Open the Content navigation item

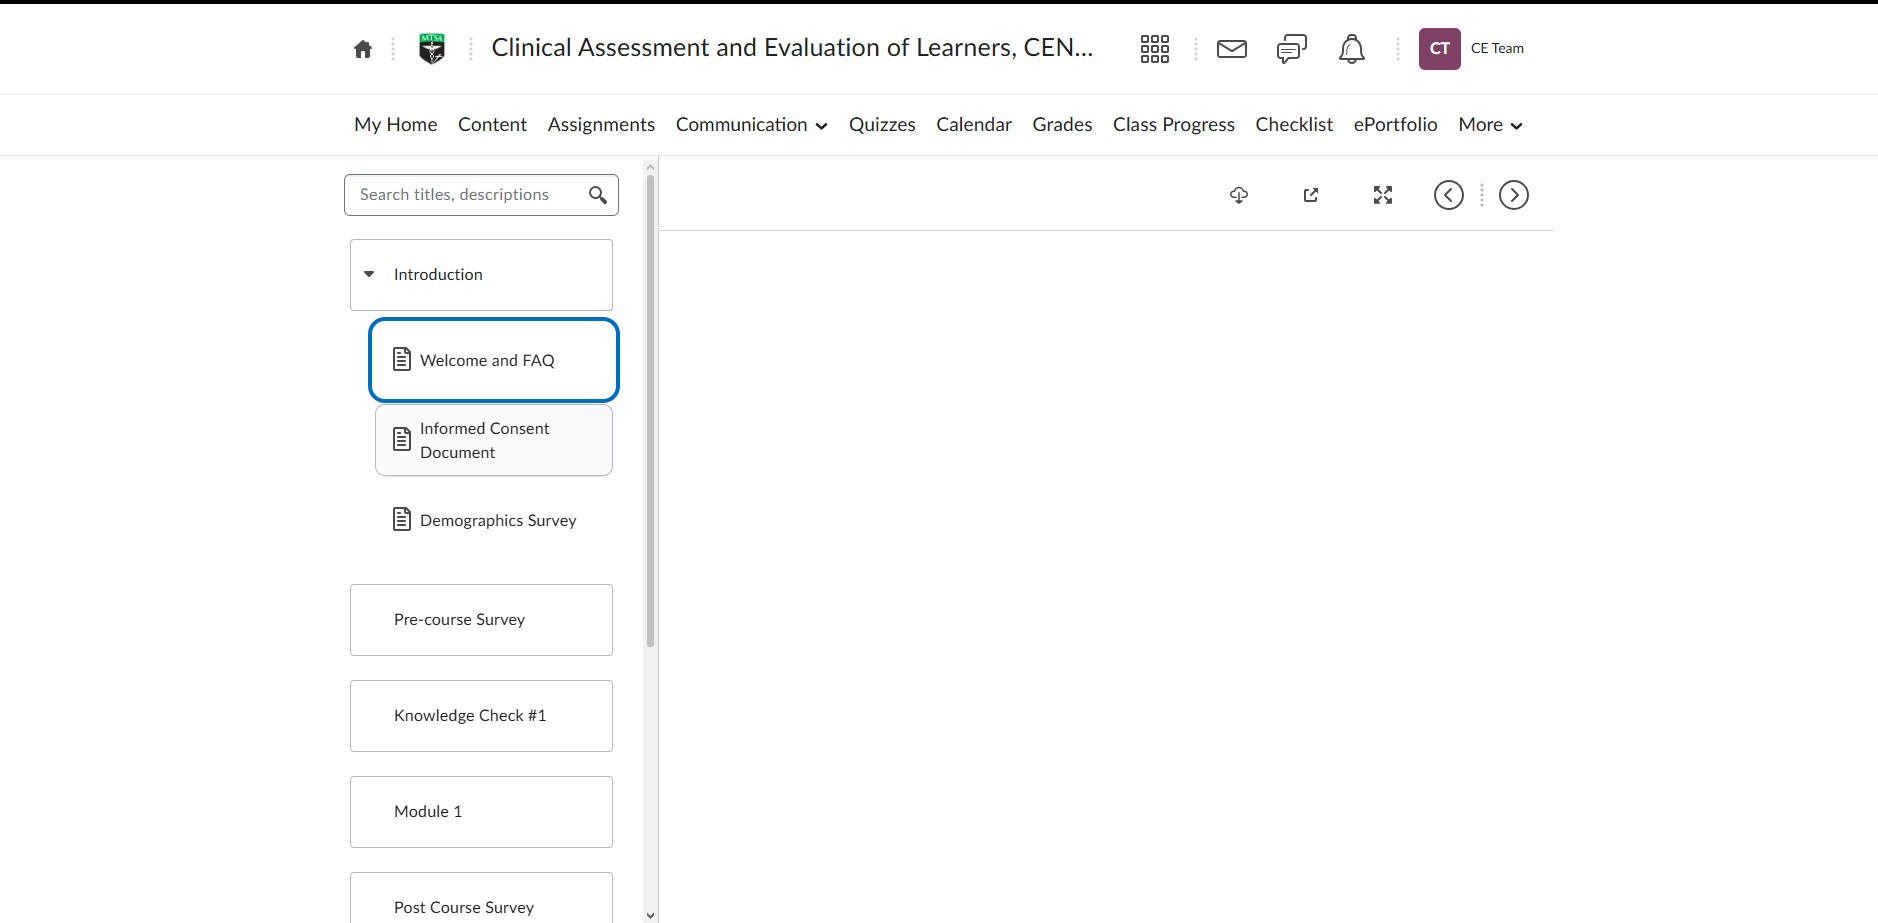pyautogui.click(x=492, y=125)
